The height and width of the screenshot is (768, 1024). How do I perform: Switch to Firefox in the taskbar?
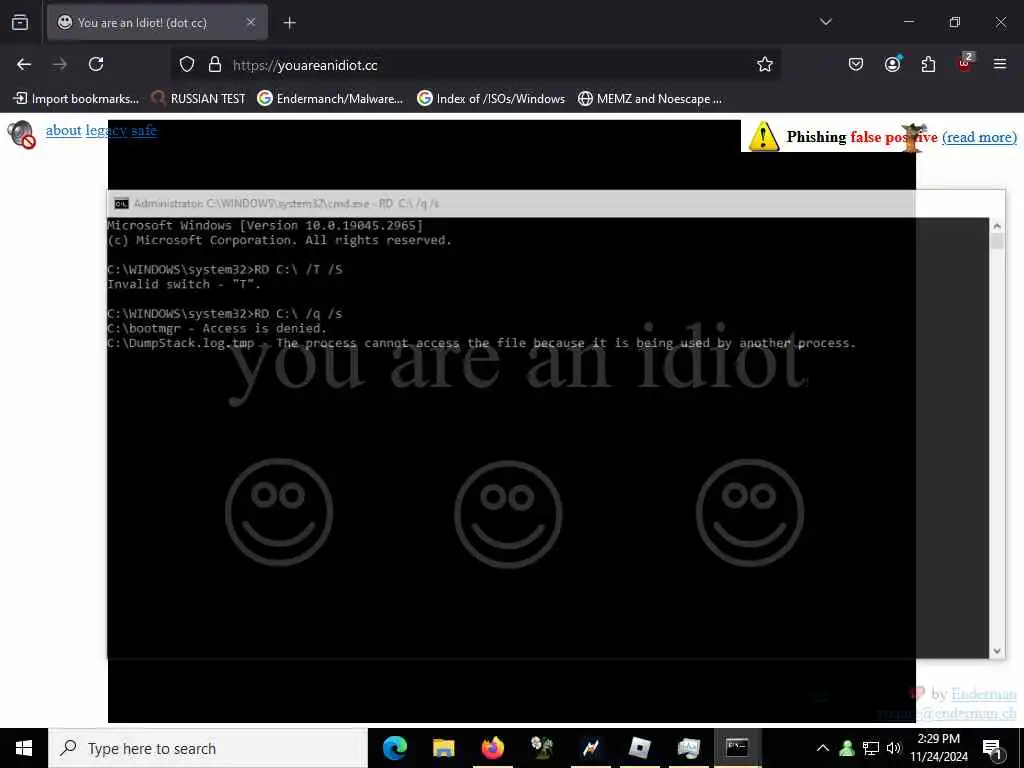492,748
